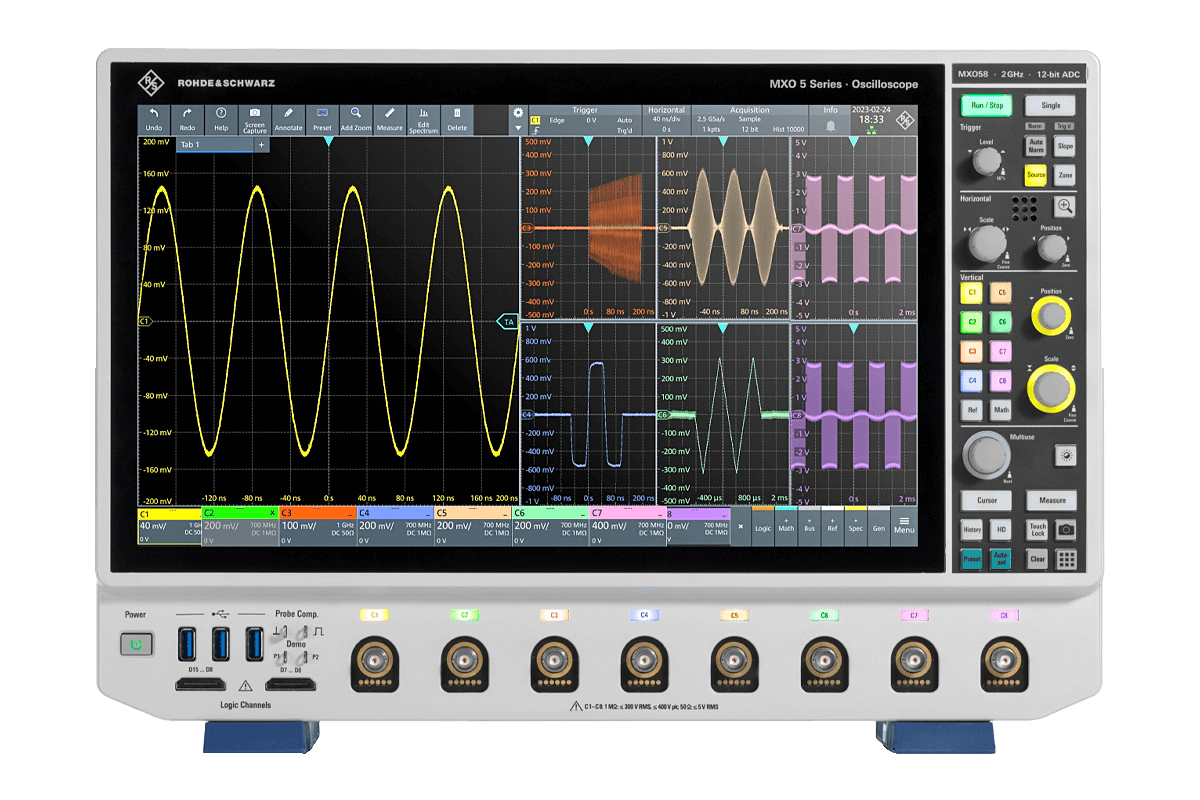Tap the notification bell under Info

[830, 126]
